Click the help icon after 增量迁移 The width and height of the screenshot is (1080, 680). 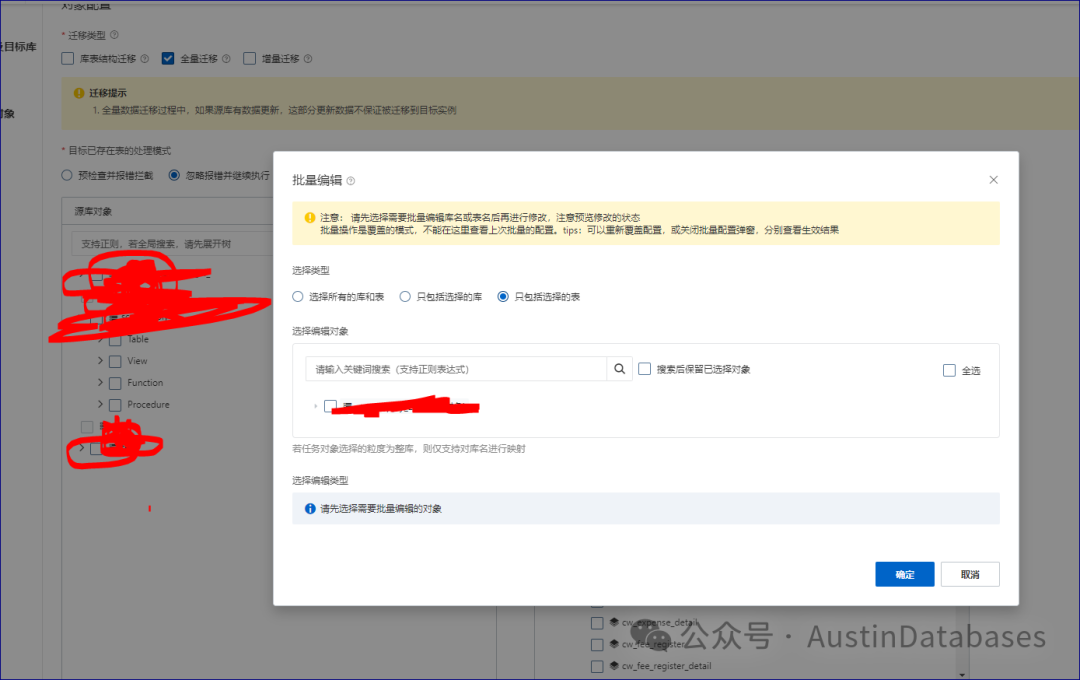[x=308, y=59]
